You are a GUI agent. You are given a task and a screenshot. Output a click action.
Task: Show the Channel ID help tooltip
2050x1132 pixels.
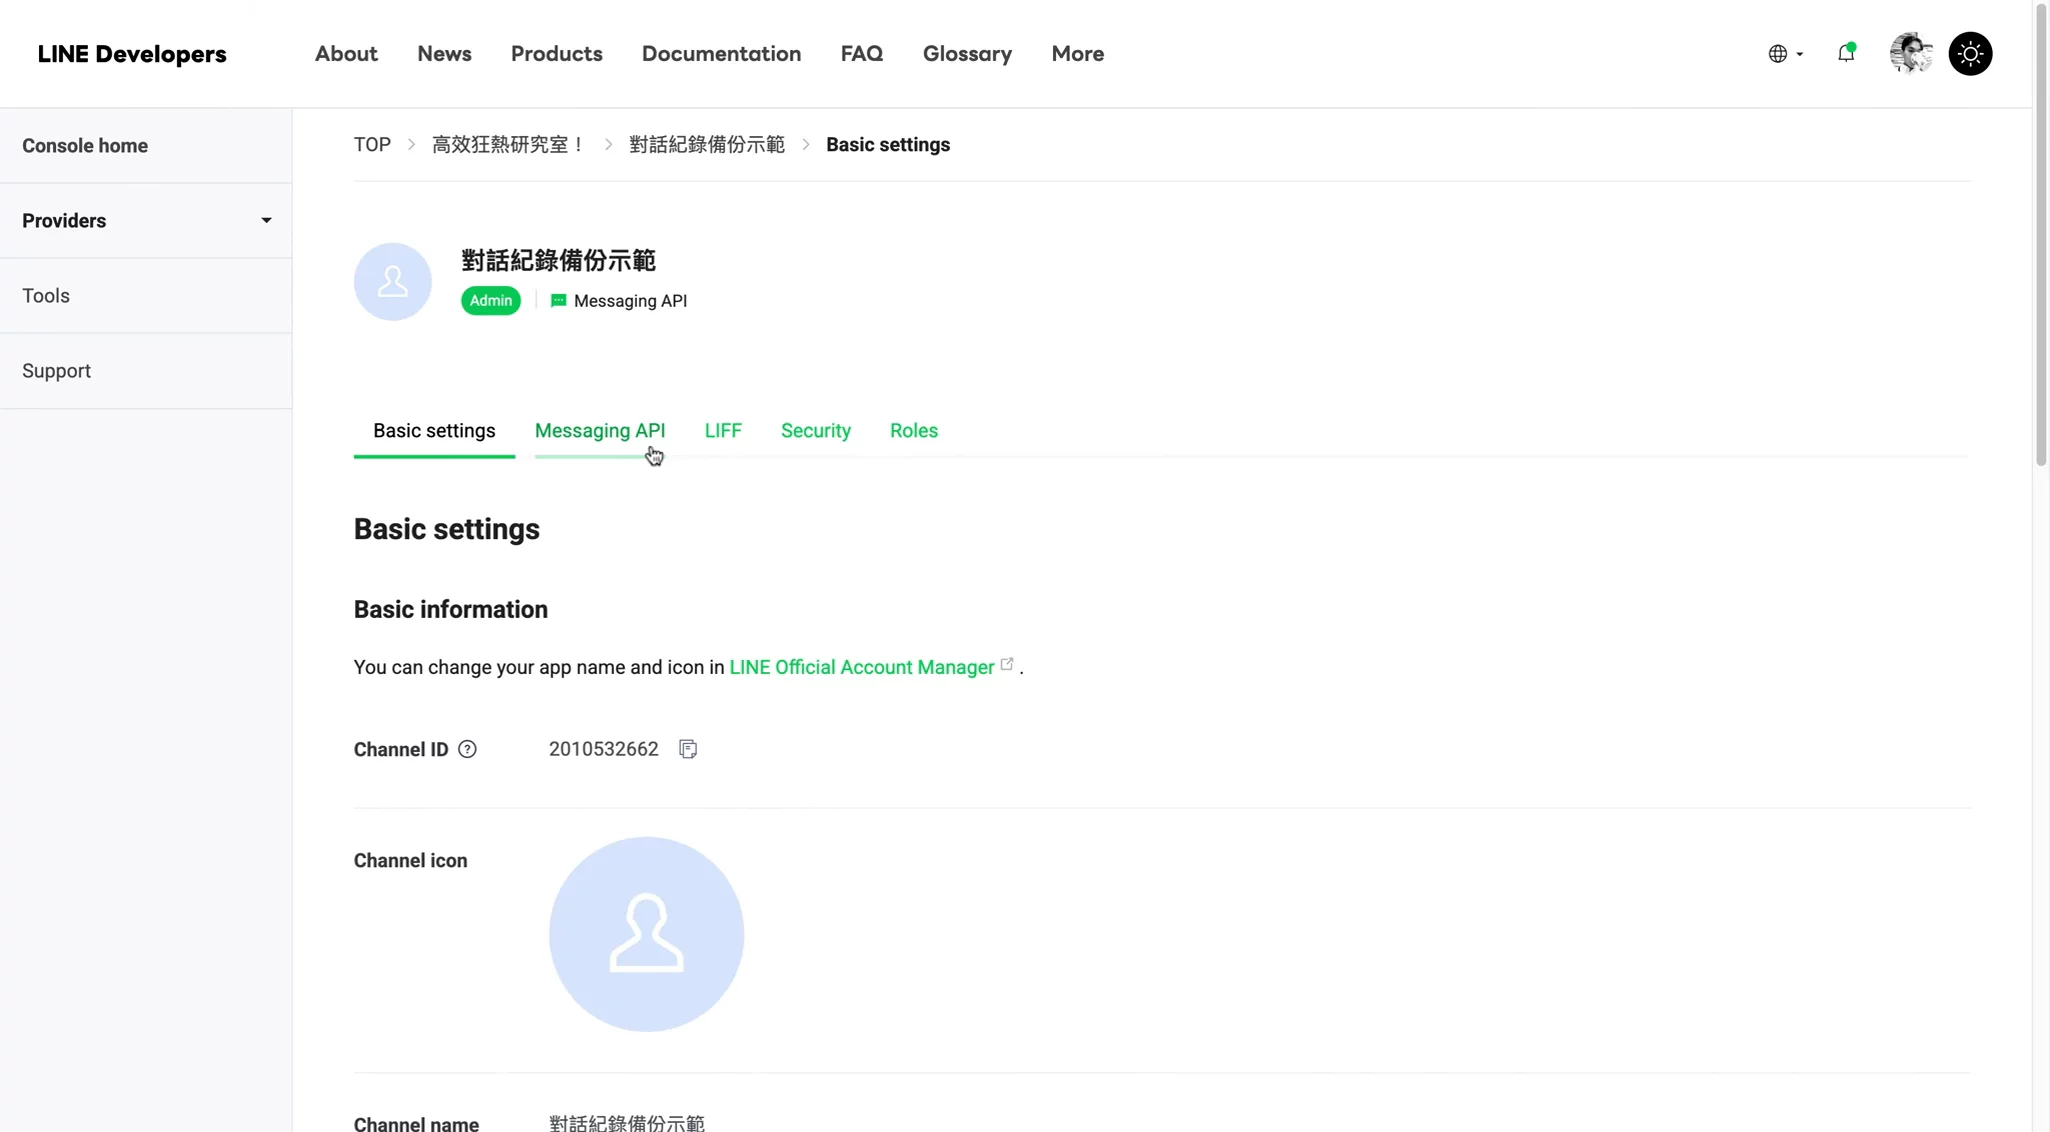click(467, 749)
